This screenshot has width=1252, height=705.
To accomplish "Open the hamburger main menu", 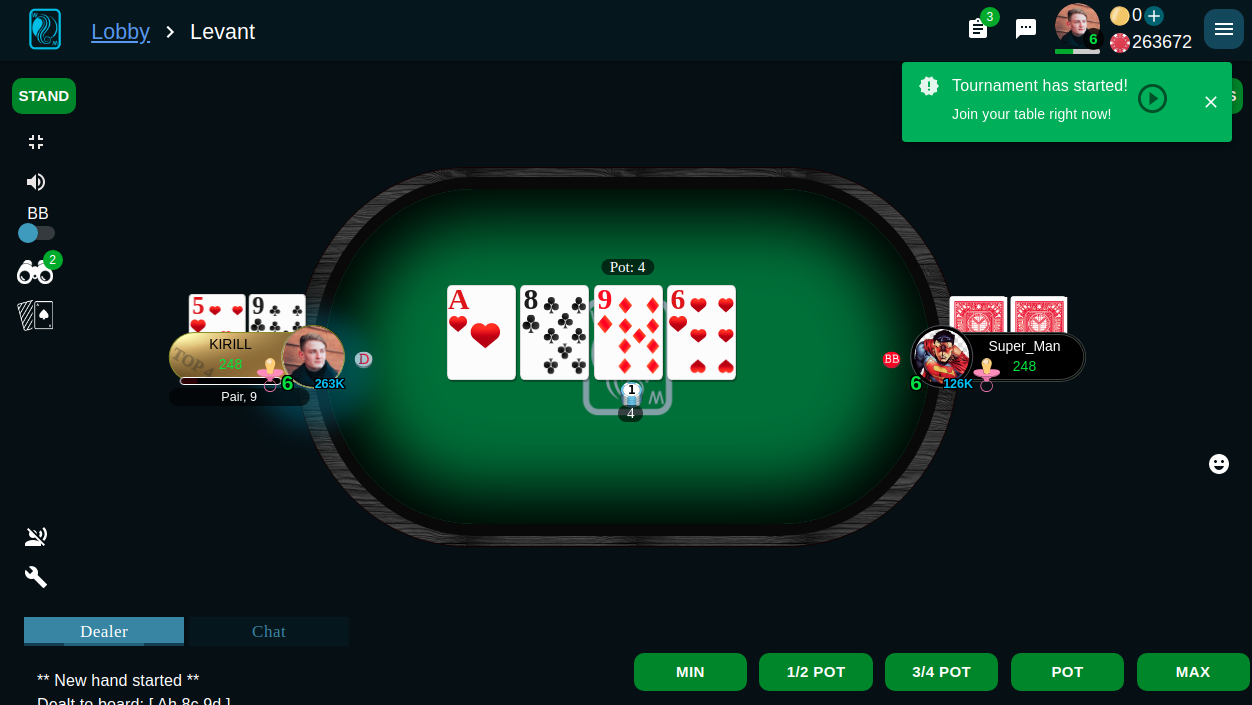I will [x=1224, y=29].
